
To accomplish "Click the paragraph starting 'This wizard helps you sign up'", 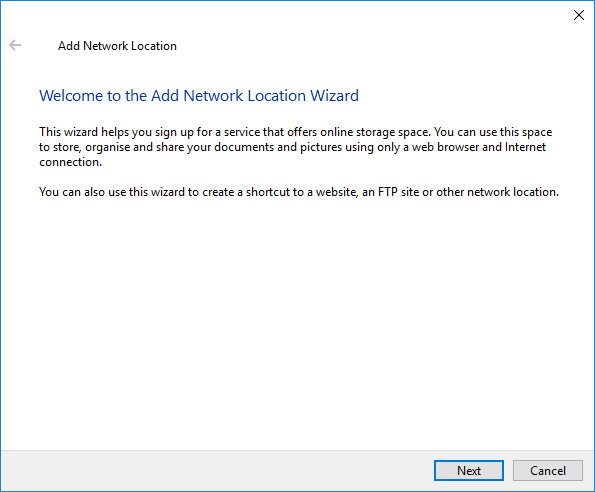I will click(x=296, y=147).
